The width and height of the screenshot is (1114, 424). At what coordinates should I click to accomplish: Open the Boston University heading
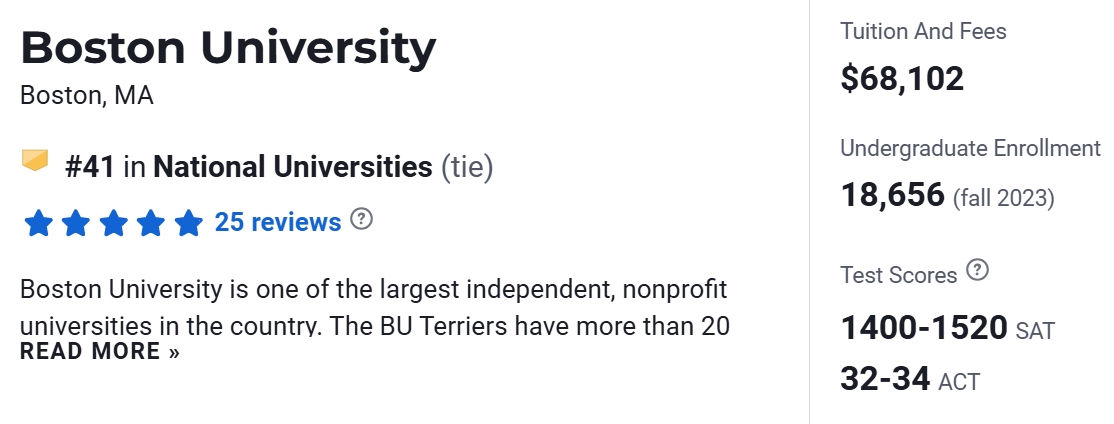[x=228, y=48]
